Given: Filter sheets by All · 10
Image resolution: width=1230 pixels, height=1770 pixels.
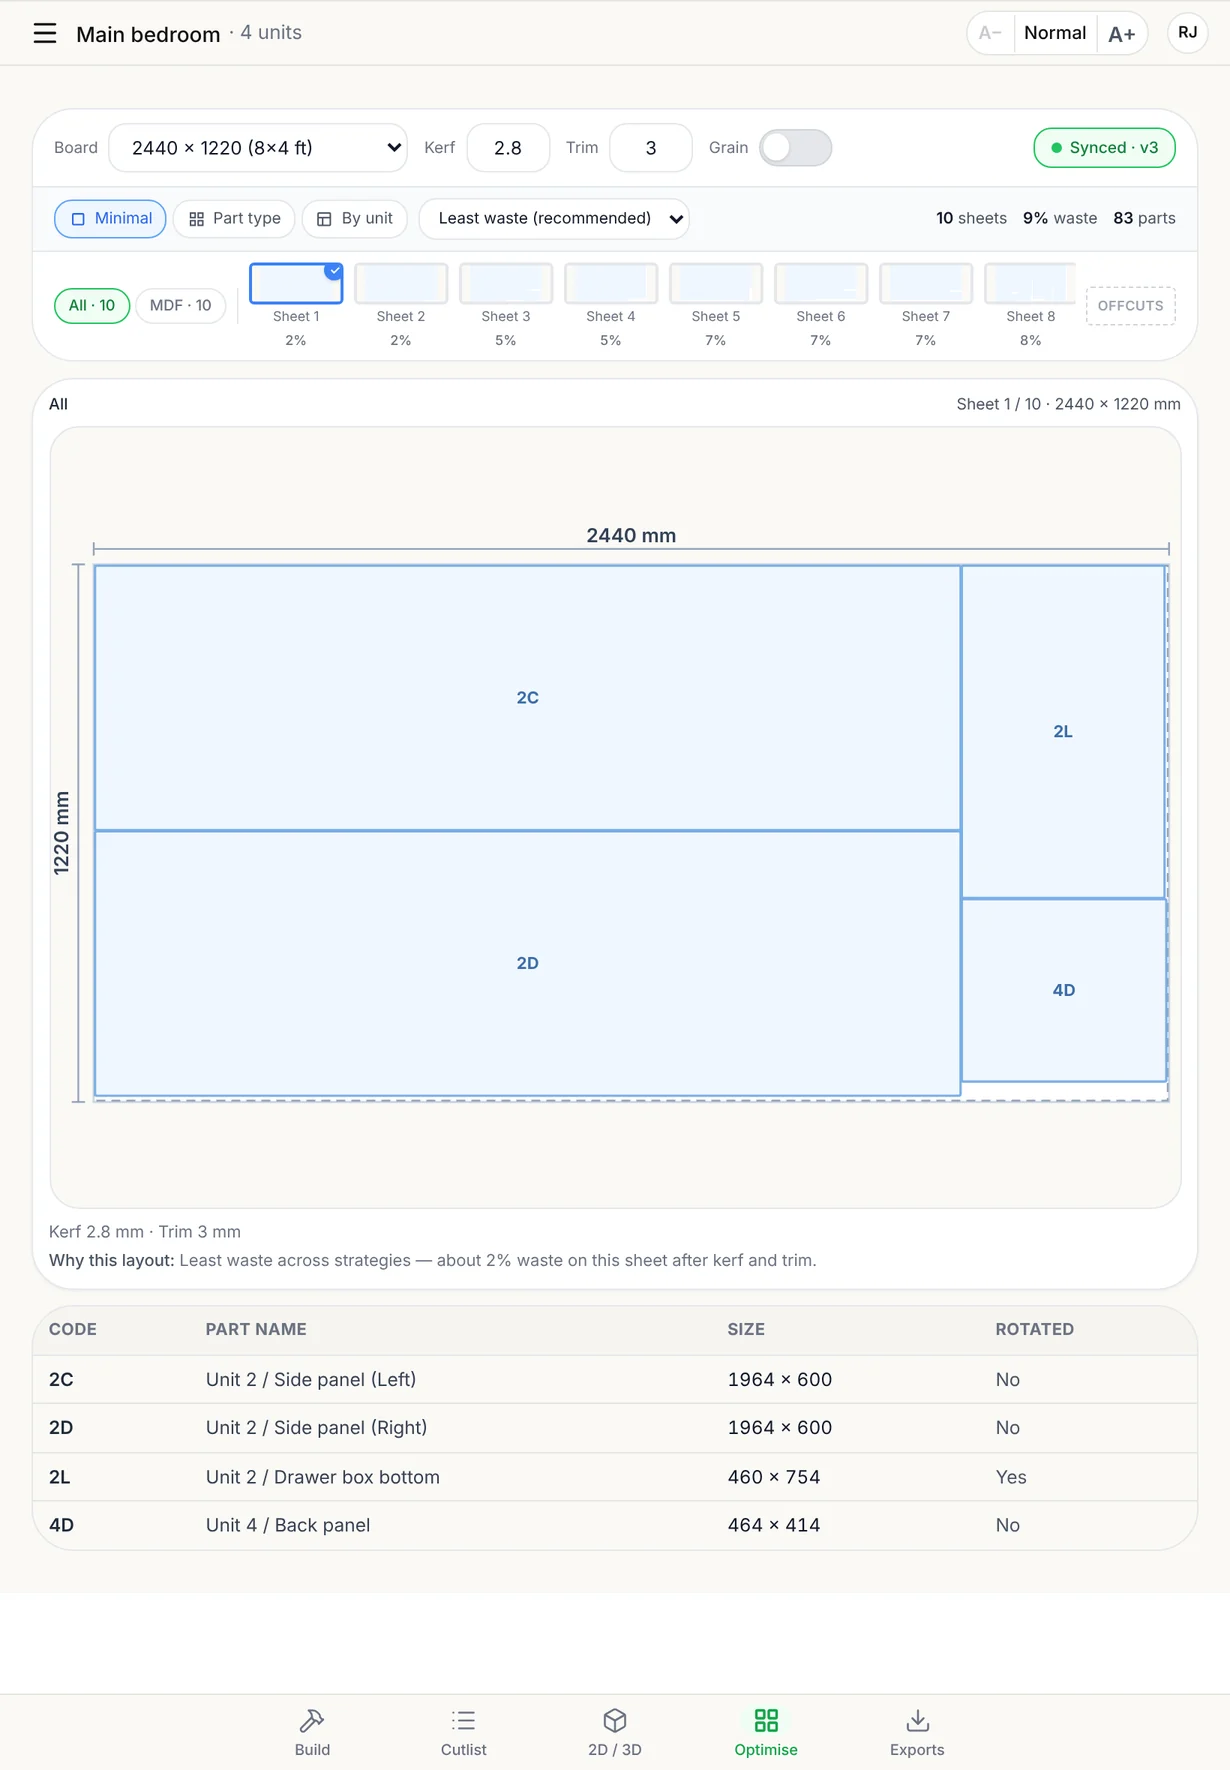Looking at the screenshot, I should pos(92,306).
